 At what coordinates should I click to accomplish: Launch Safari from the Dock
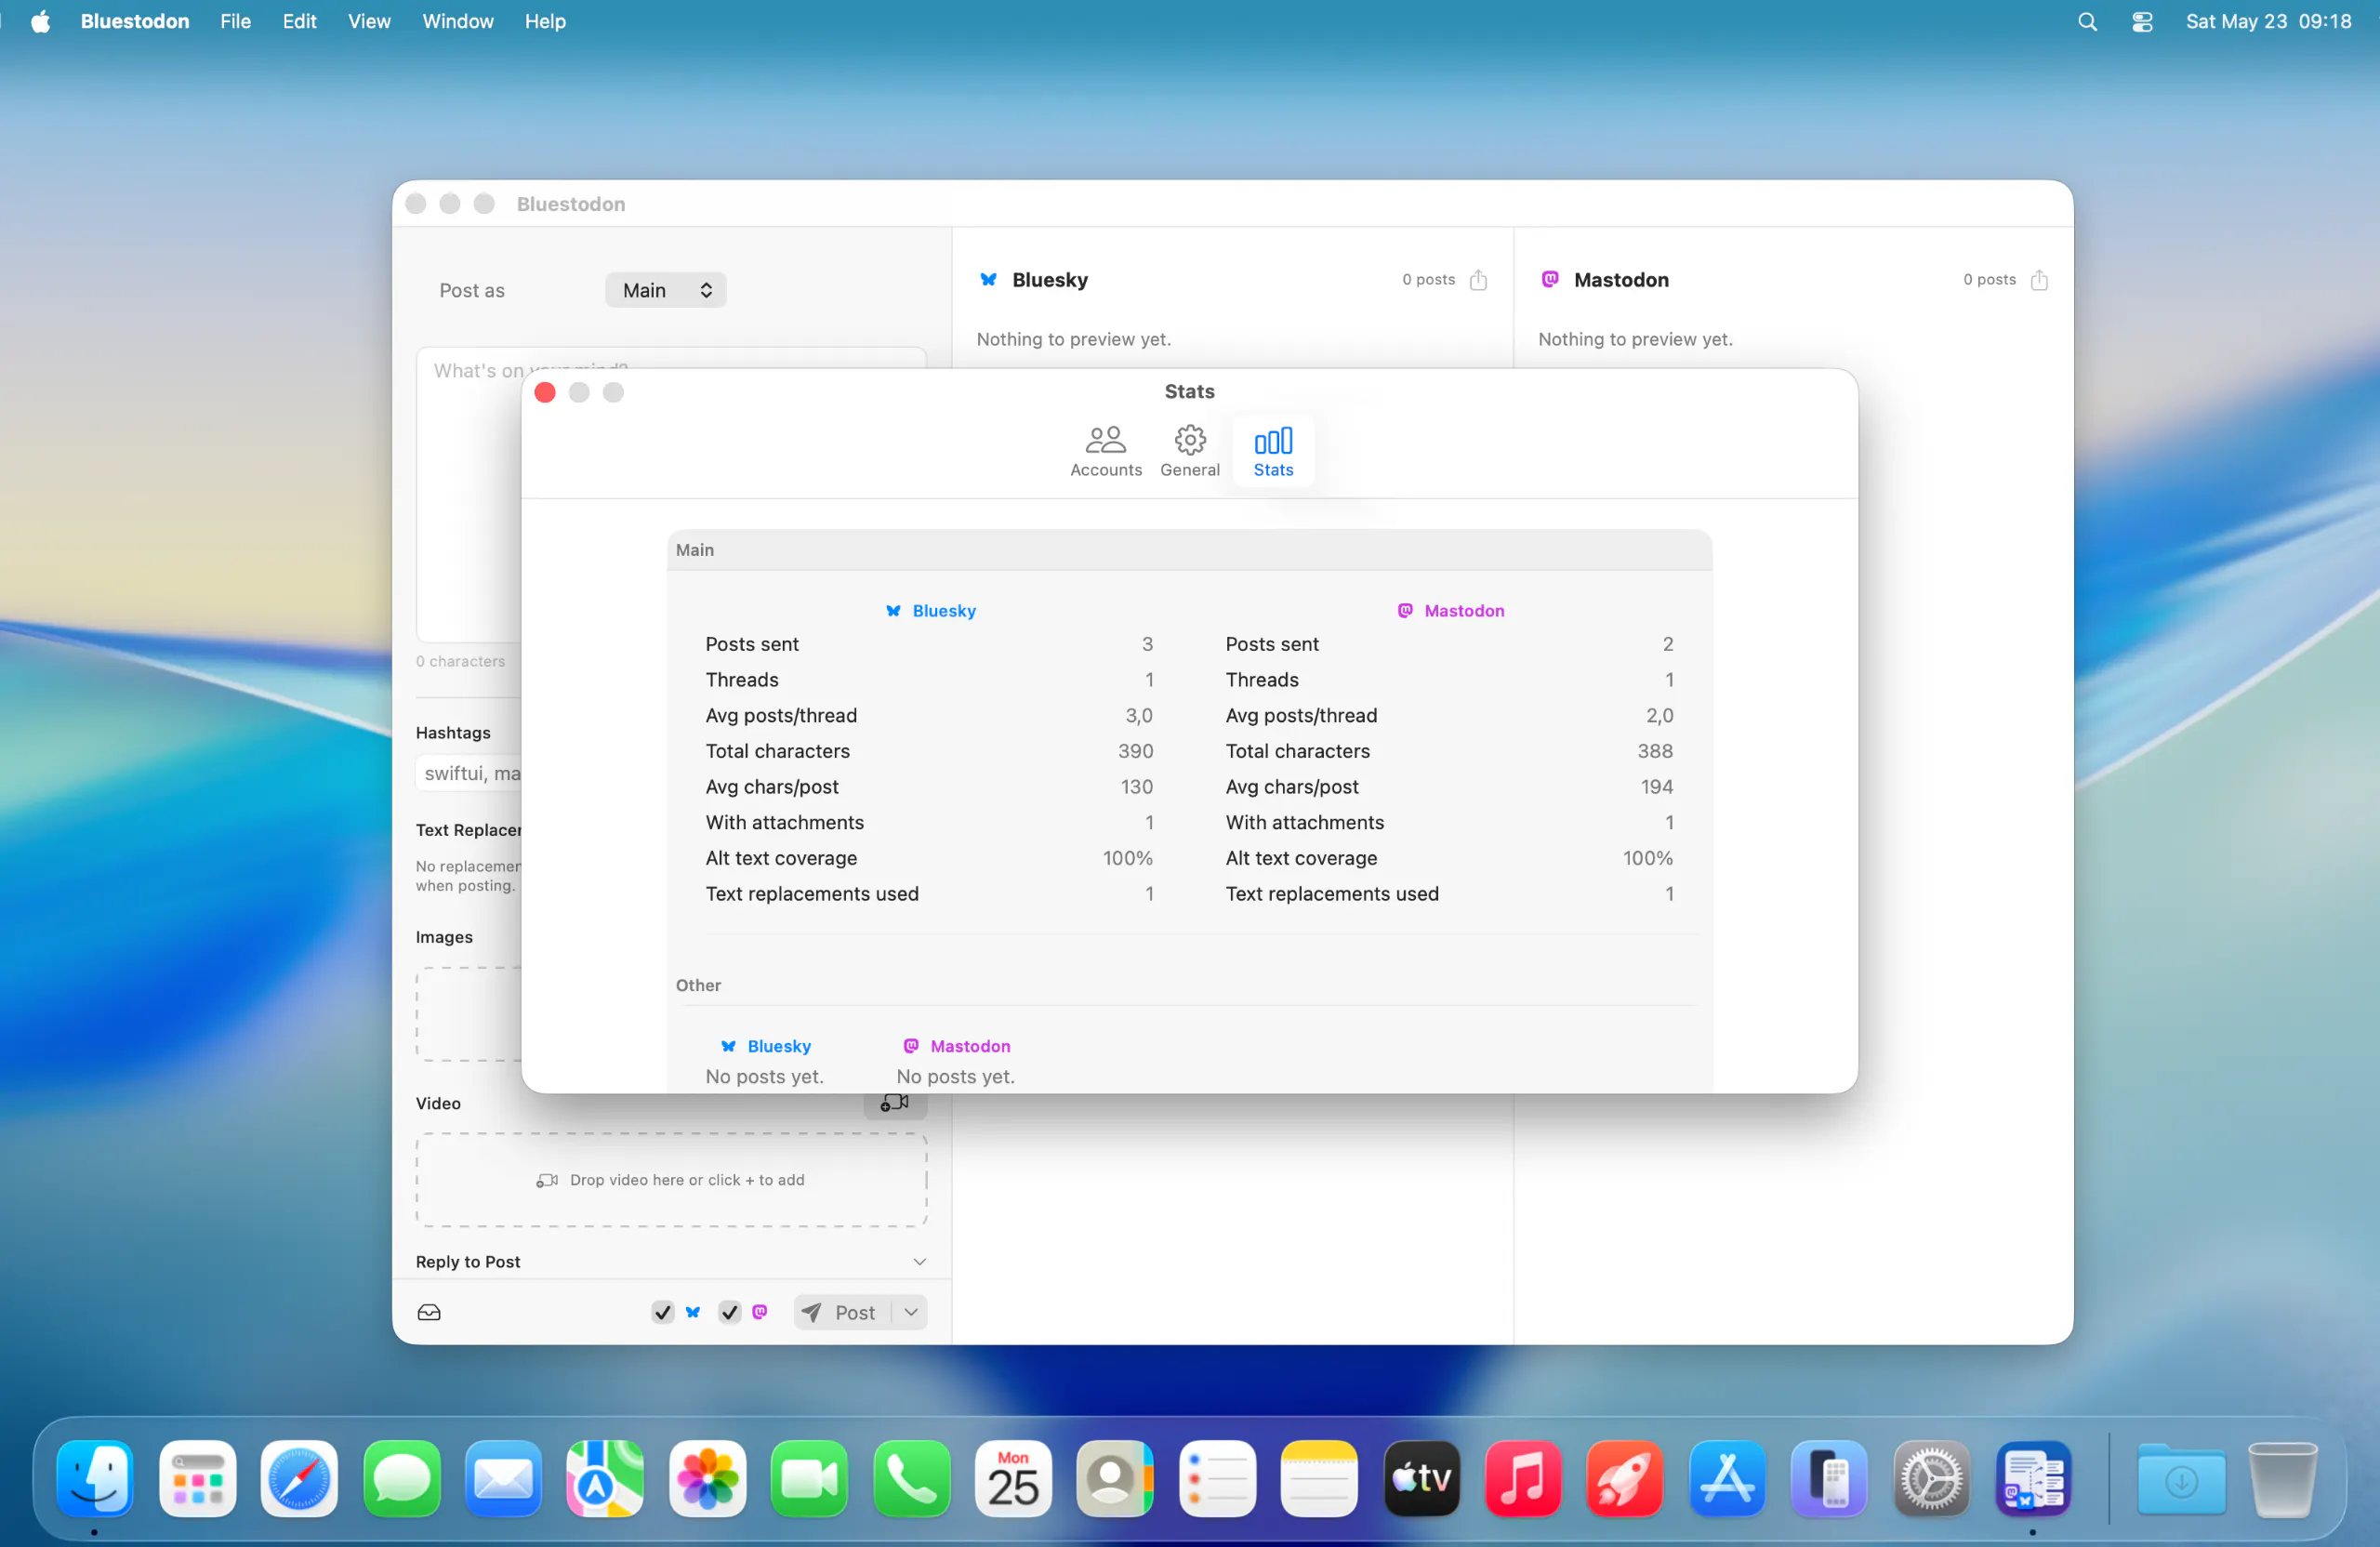pyautogui.click(x=300, y=1478)
